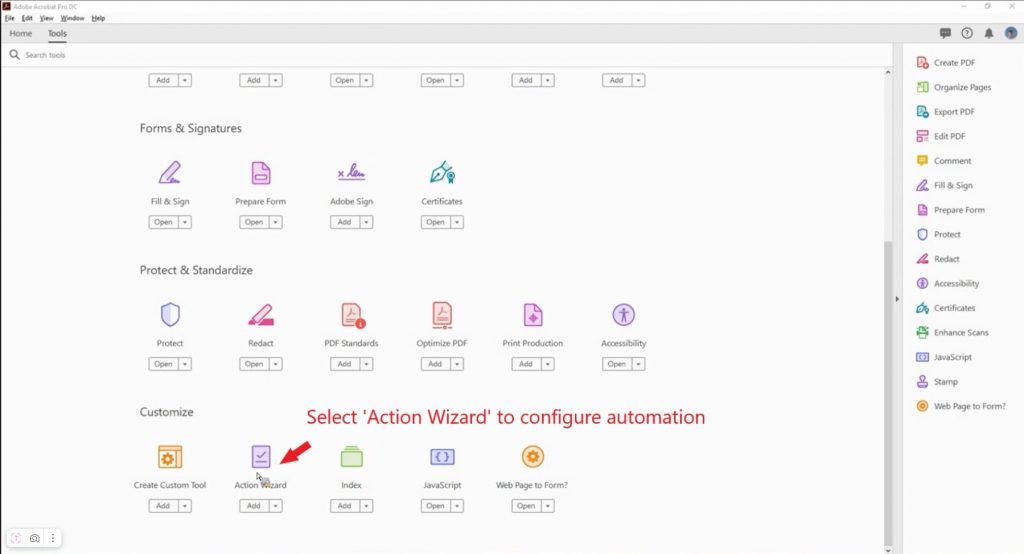Image resolution: width=1024 pixels, height=554 pixels.
Task: Click Add button under Create Custom Tool
Action: click(163, 506)
